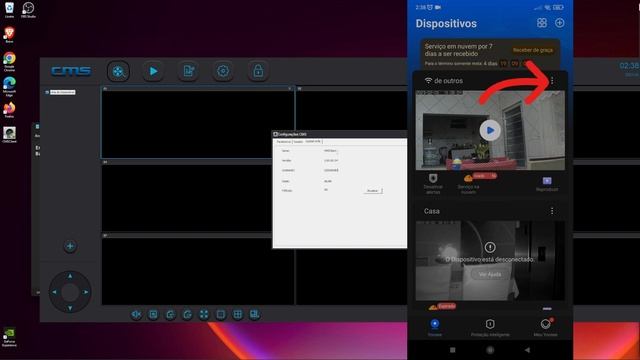Open the Brave browser desktop icon

coord(9,34)
